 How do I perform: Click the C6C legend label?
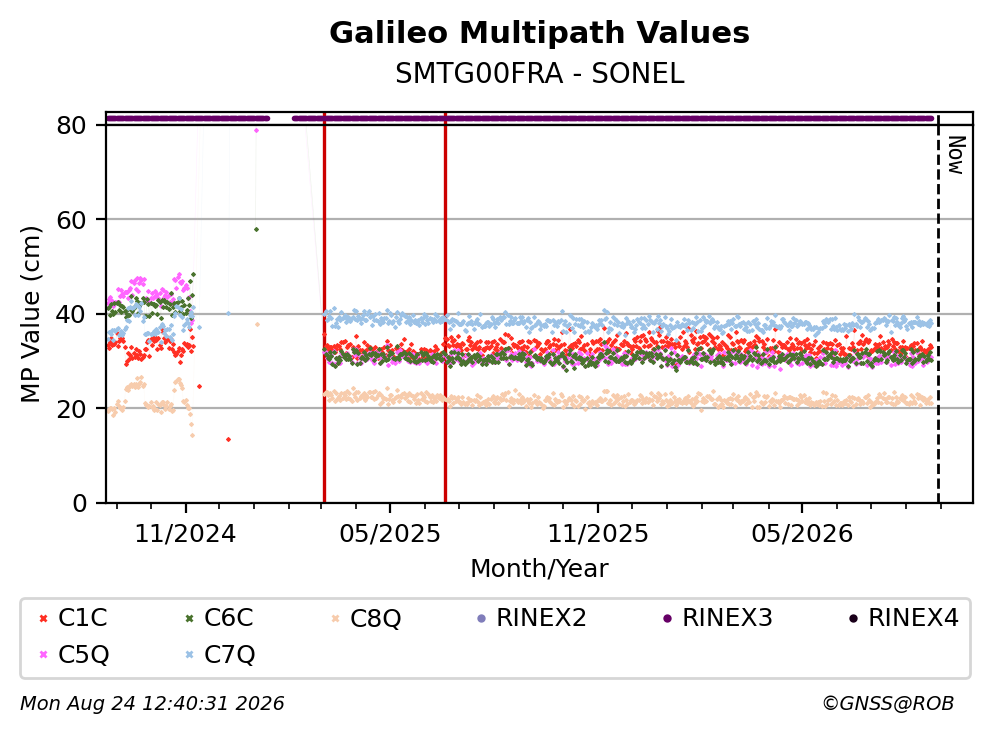pyautogui.click(x=229, y=617)
